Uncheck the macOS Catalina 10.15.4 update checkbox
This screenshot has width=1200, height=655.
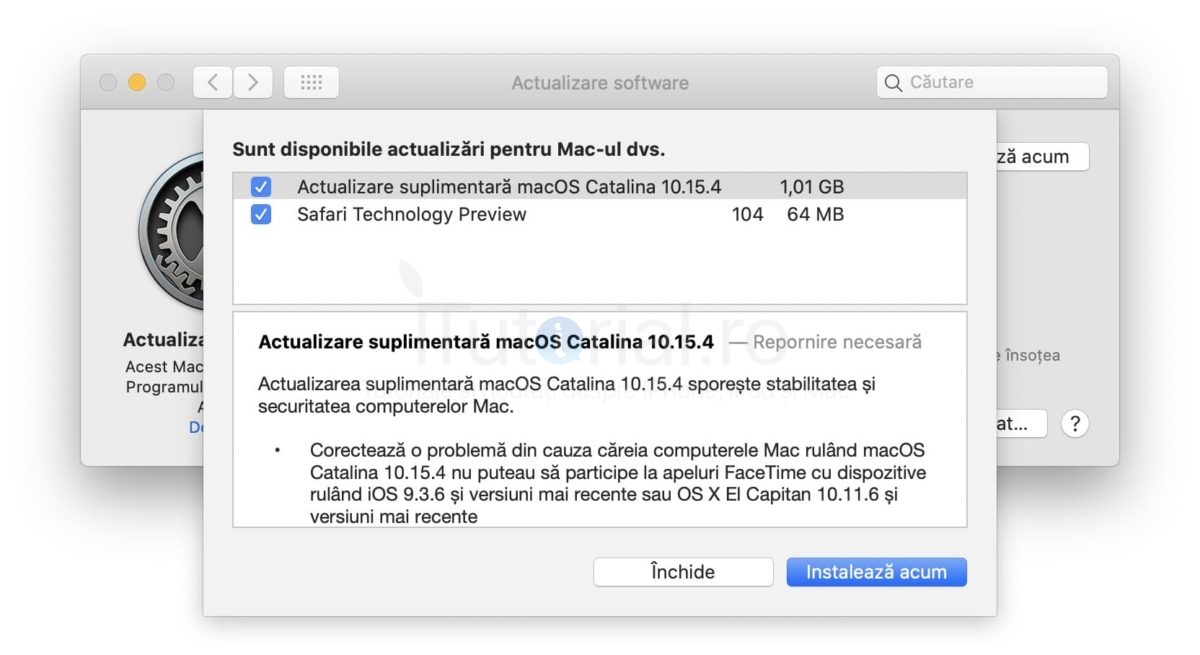(x=261, y=187)
